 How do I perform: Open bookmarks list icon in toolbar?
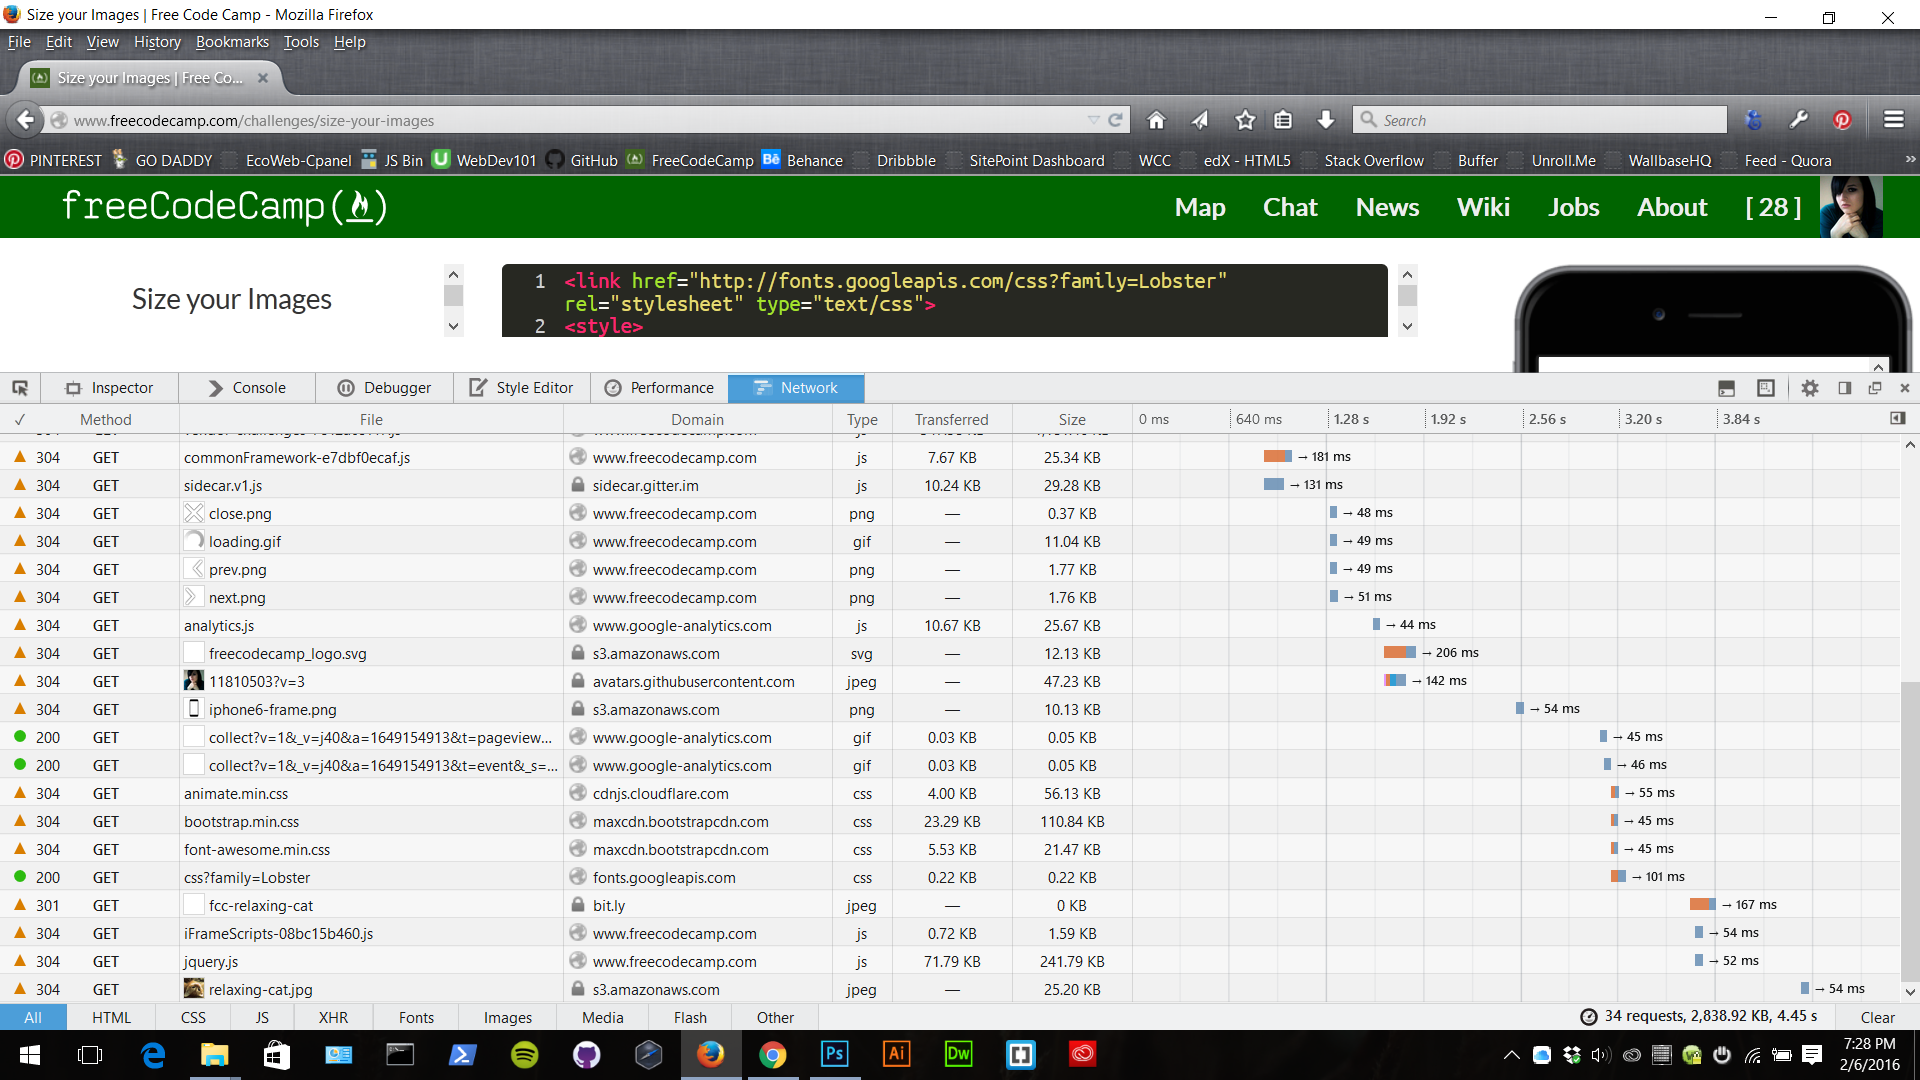coord(1283,120)
